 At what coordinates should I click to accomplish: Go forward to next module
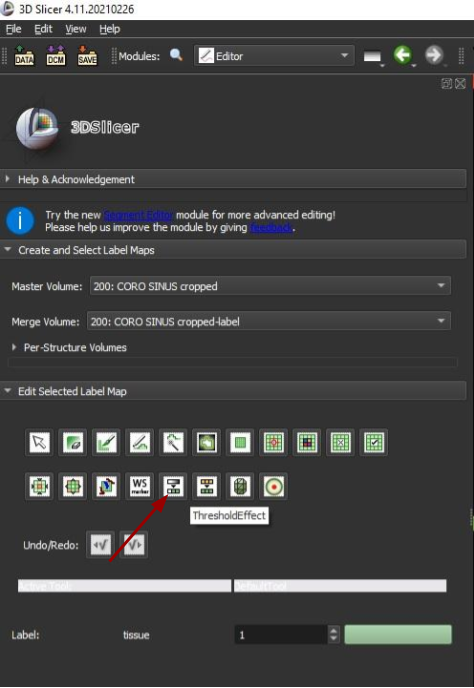[434, 55]
